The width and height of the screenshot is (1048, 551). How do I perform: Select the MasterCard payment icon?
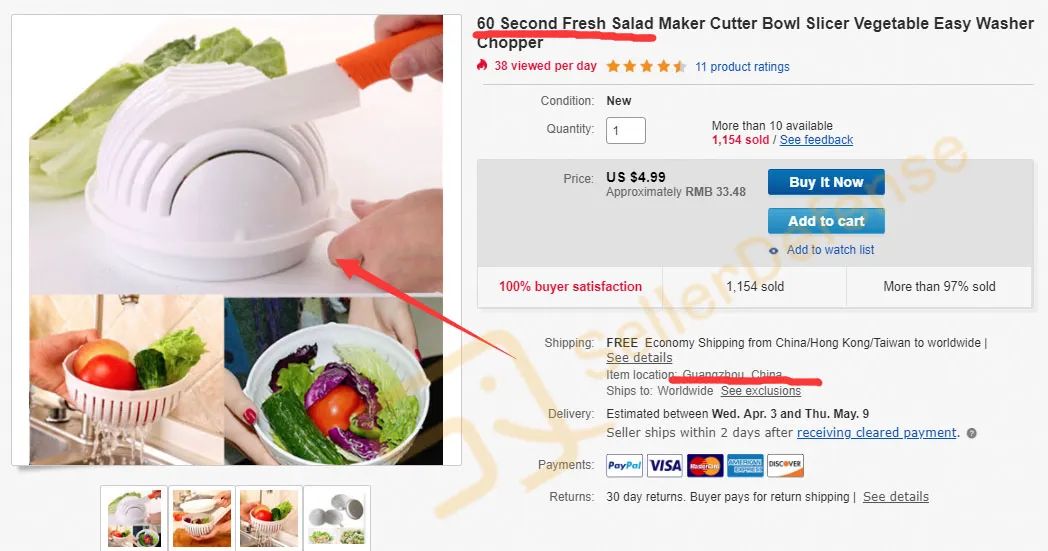coord(705,465)
